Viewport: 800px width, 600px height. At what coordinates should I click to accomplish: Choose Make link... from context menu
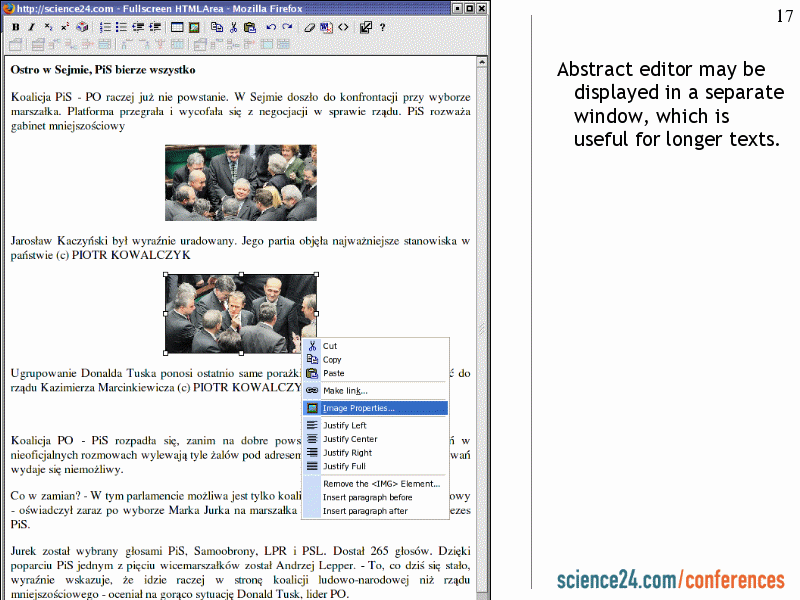tap(345, 390)
